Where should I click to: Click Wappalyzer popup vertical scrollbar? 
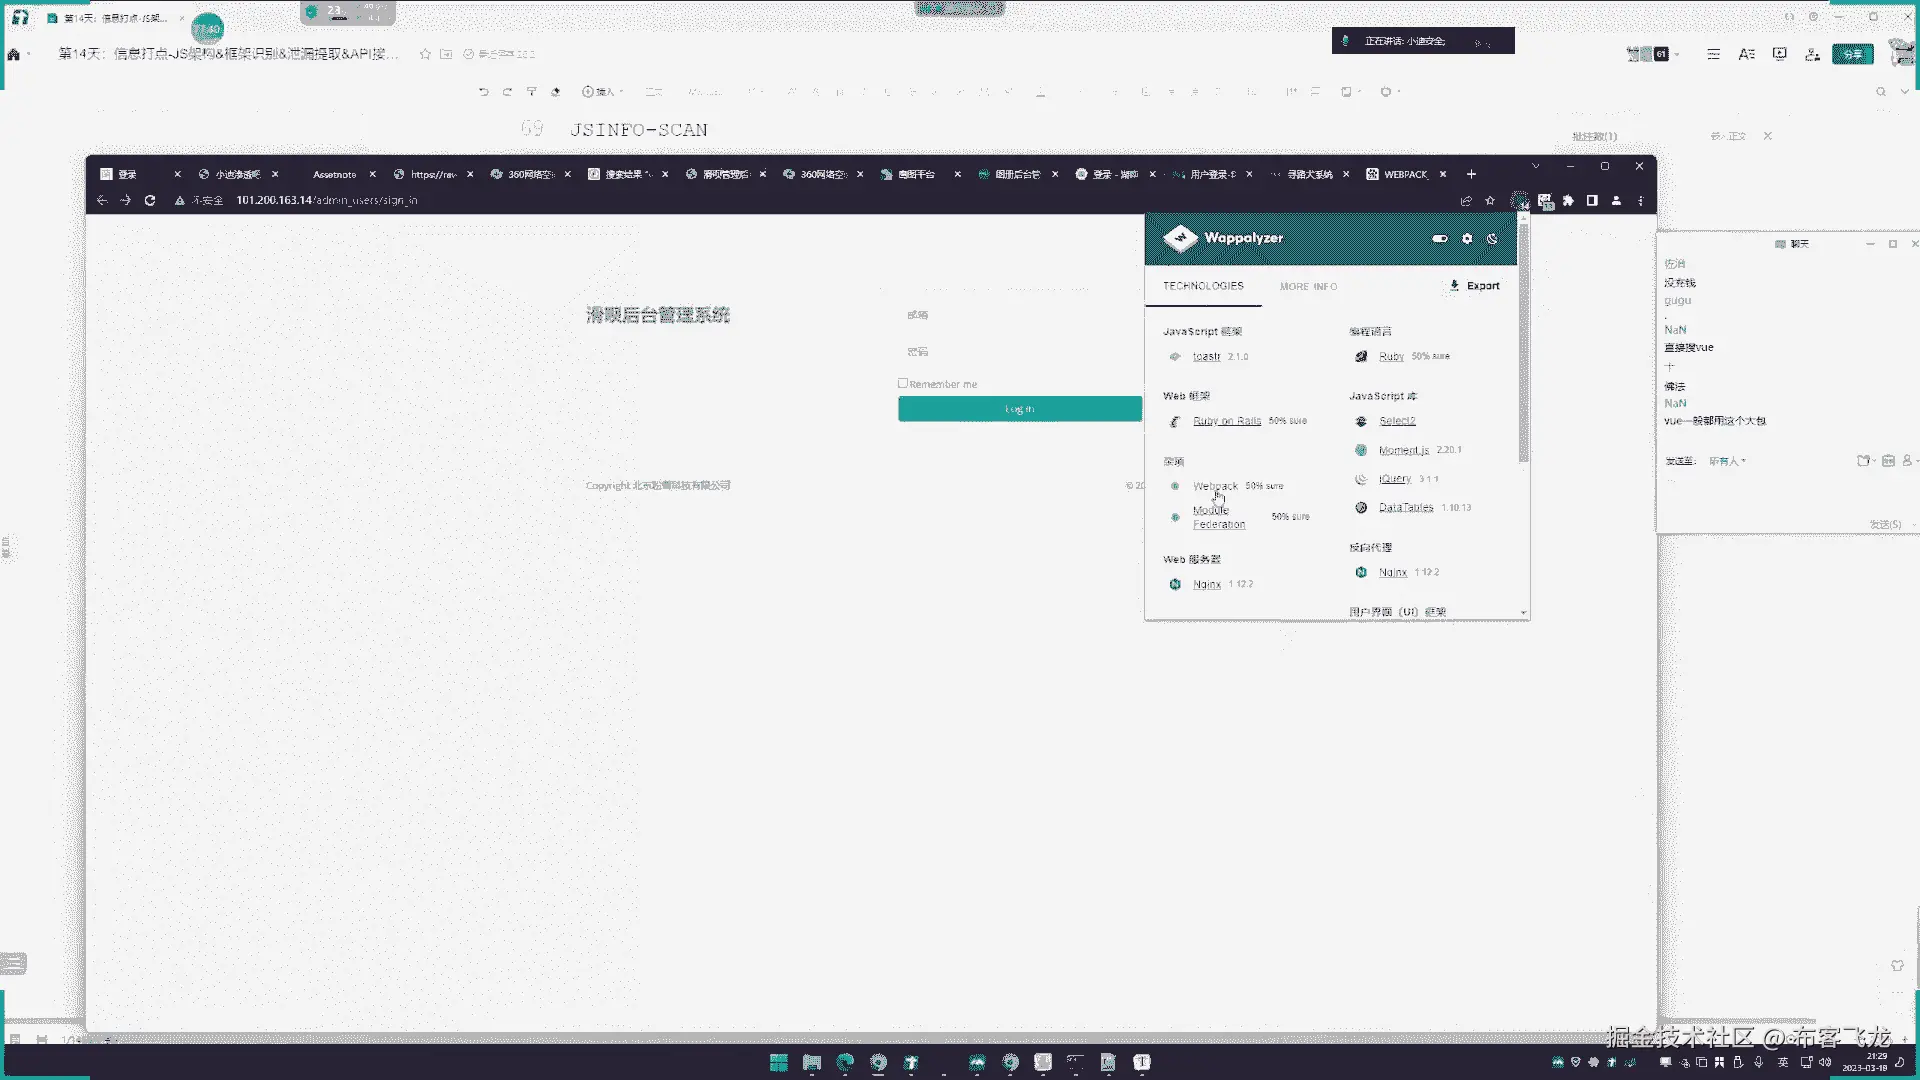click(x=1523, y=340)
